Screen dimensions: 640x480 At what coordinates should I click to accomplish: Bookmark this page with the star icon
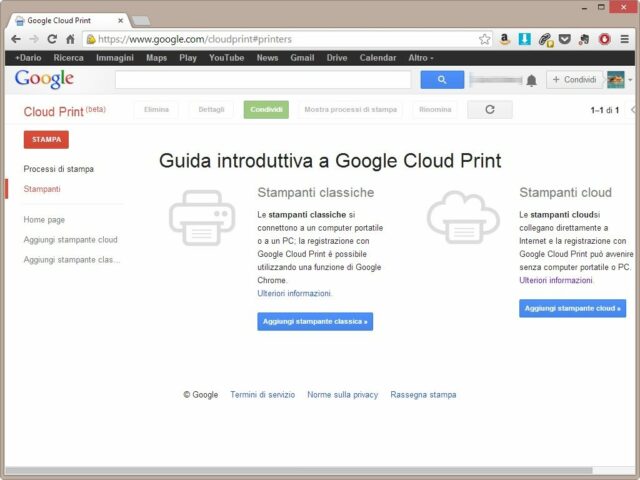click(x=485, y=39)
